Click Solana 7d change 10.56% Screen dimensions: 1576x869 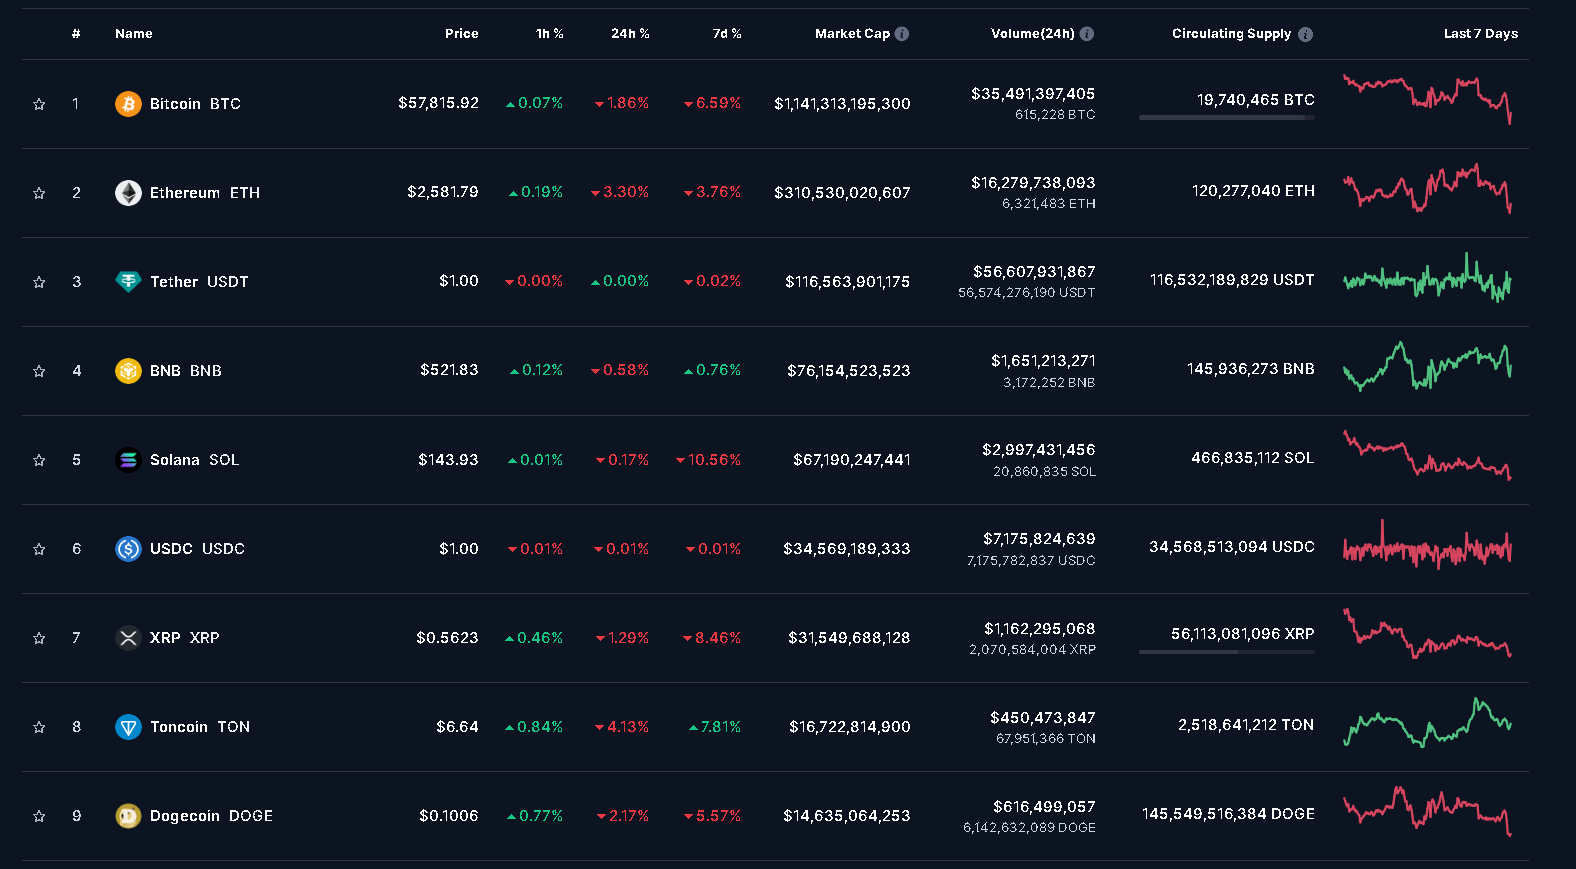point(708,460)
